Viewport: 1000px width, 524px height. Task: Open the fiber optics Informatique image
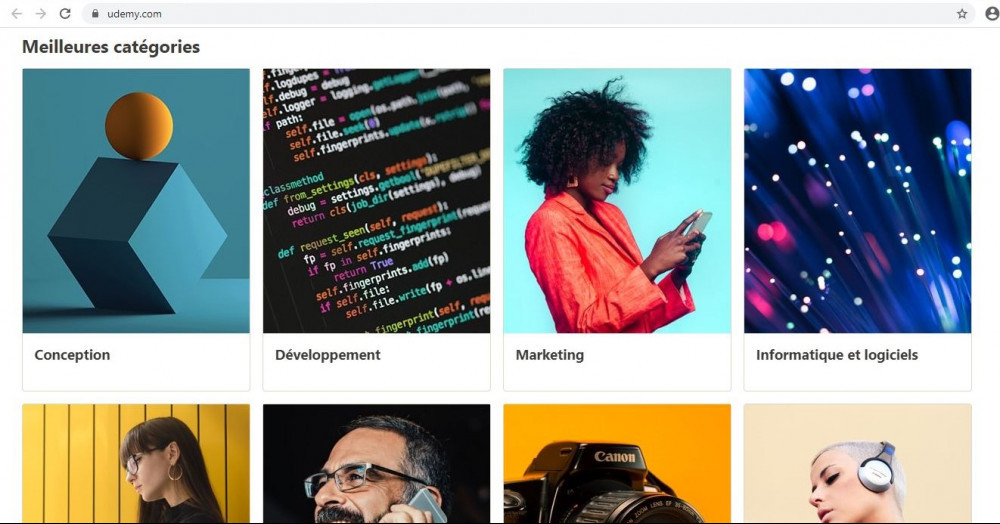(857, 201)
